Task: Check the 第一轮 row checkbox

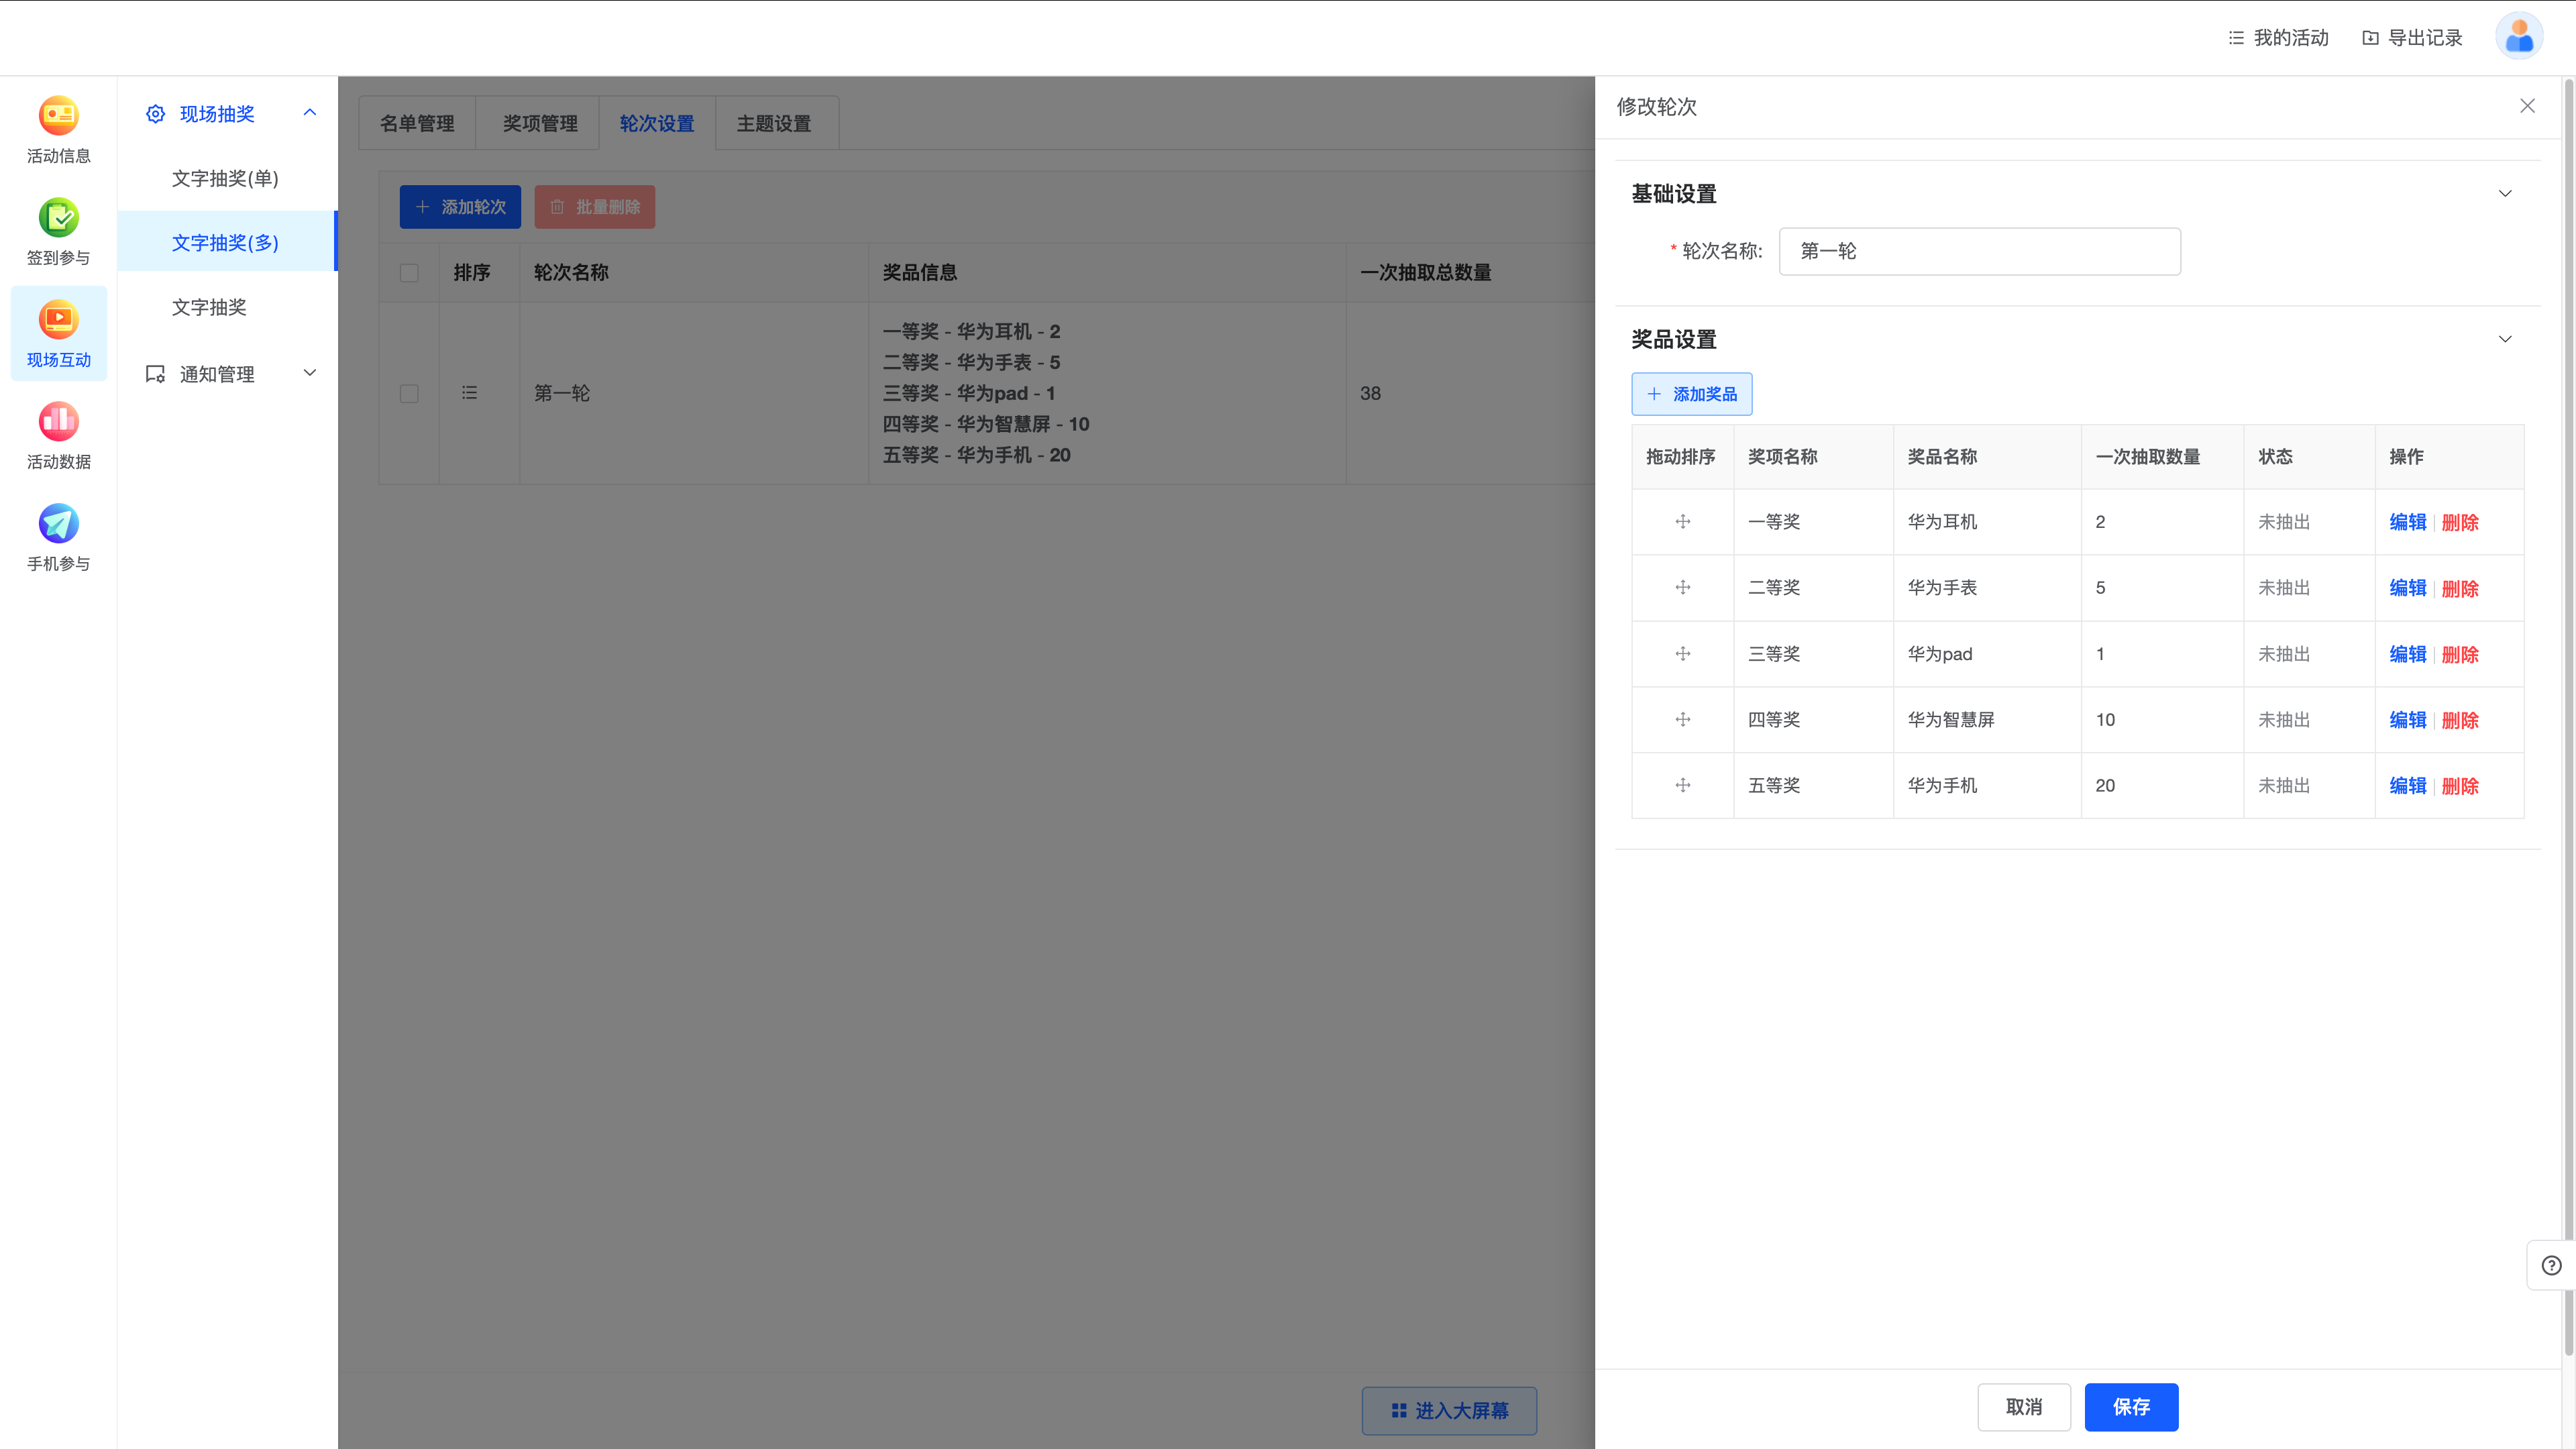Action: coord(409,393)
